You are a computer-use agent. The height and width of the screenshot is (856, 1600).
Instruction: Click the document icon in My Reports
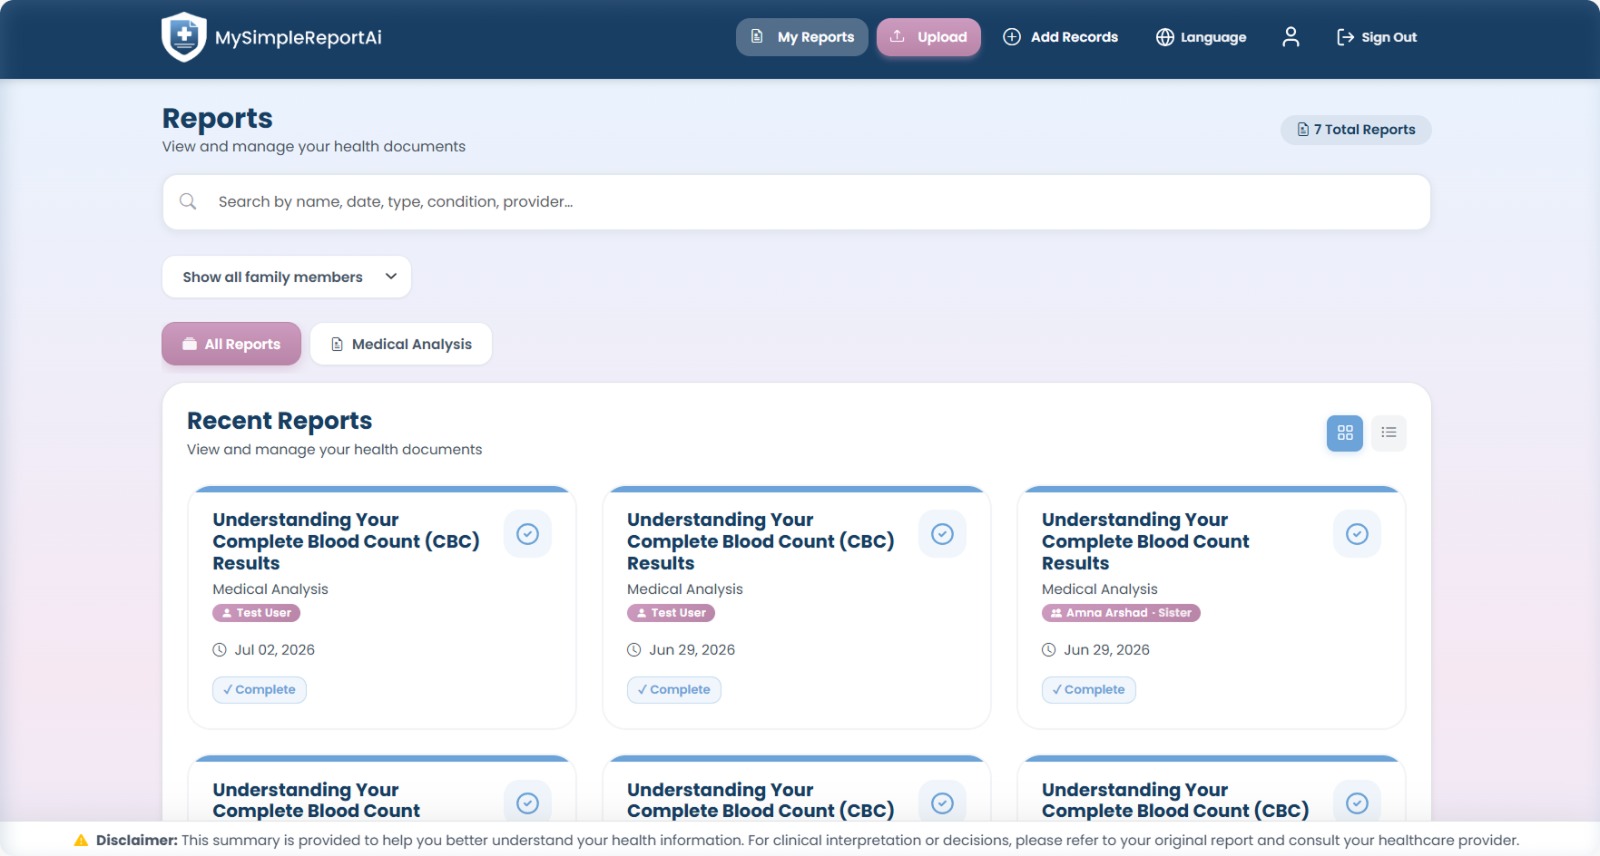pyautogui.click(x=757, y=37)
